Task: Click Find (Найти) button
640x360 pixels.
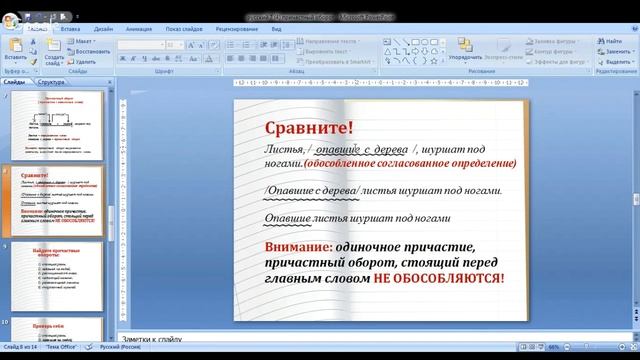Action: [x=609, y=41]
